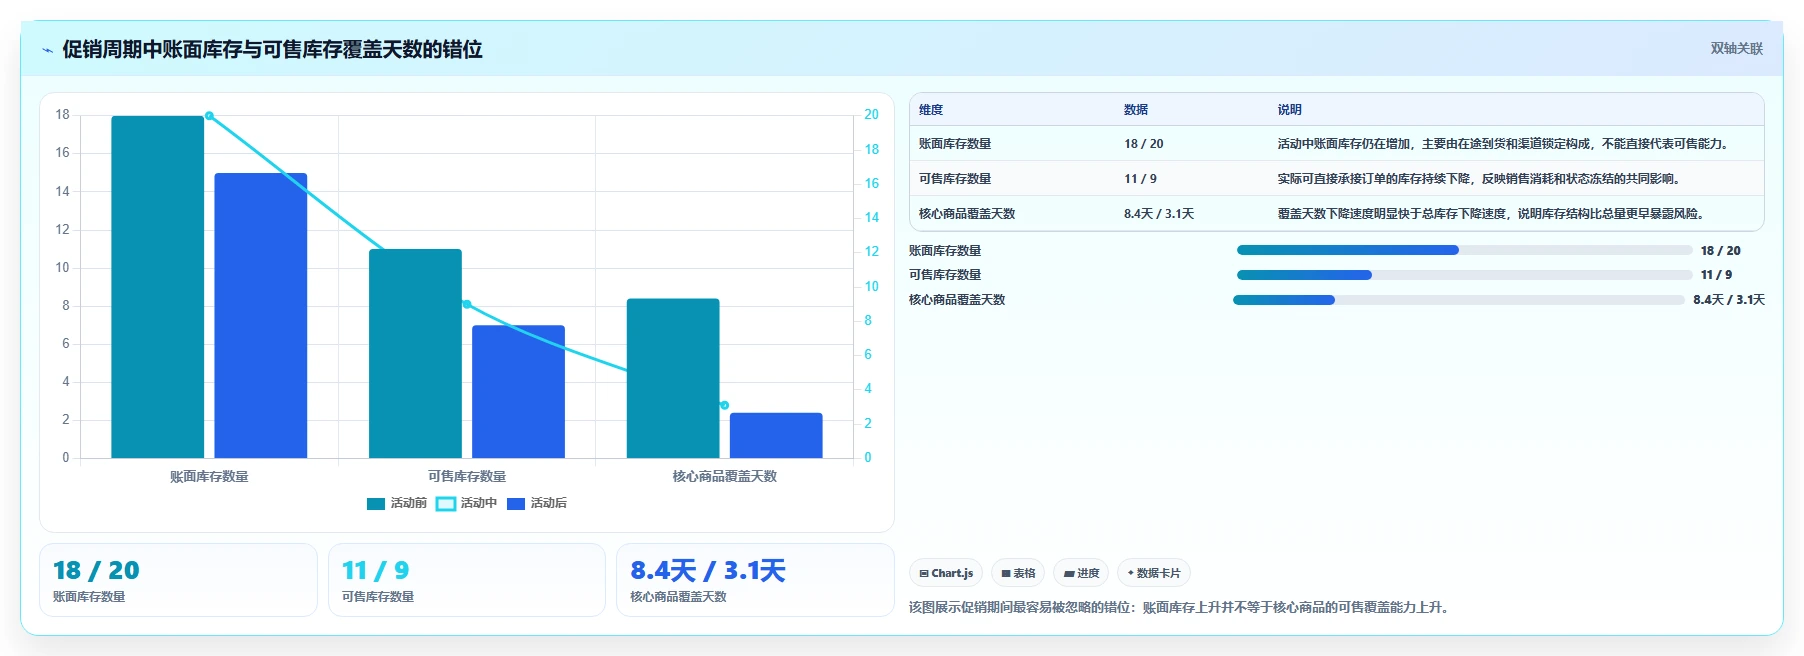The height and width of the screenshot is (656, 1804).
Task: Click the line point above 账面库存数量
Action: click(x=209, y=116)
